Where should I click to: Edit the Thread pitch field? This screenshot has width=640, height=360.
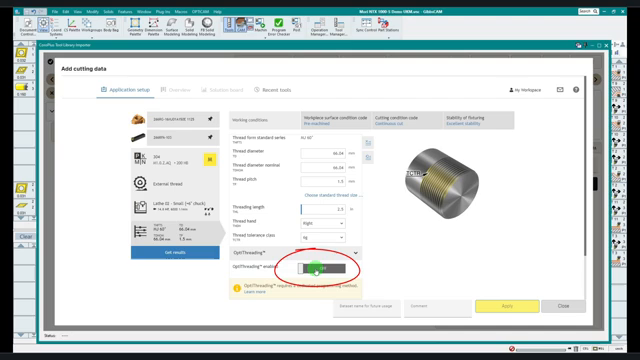click(323, 182)
